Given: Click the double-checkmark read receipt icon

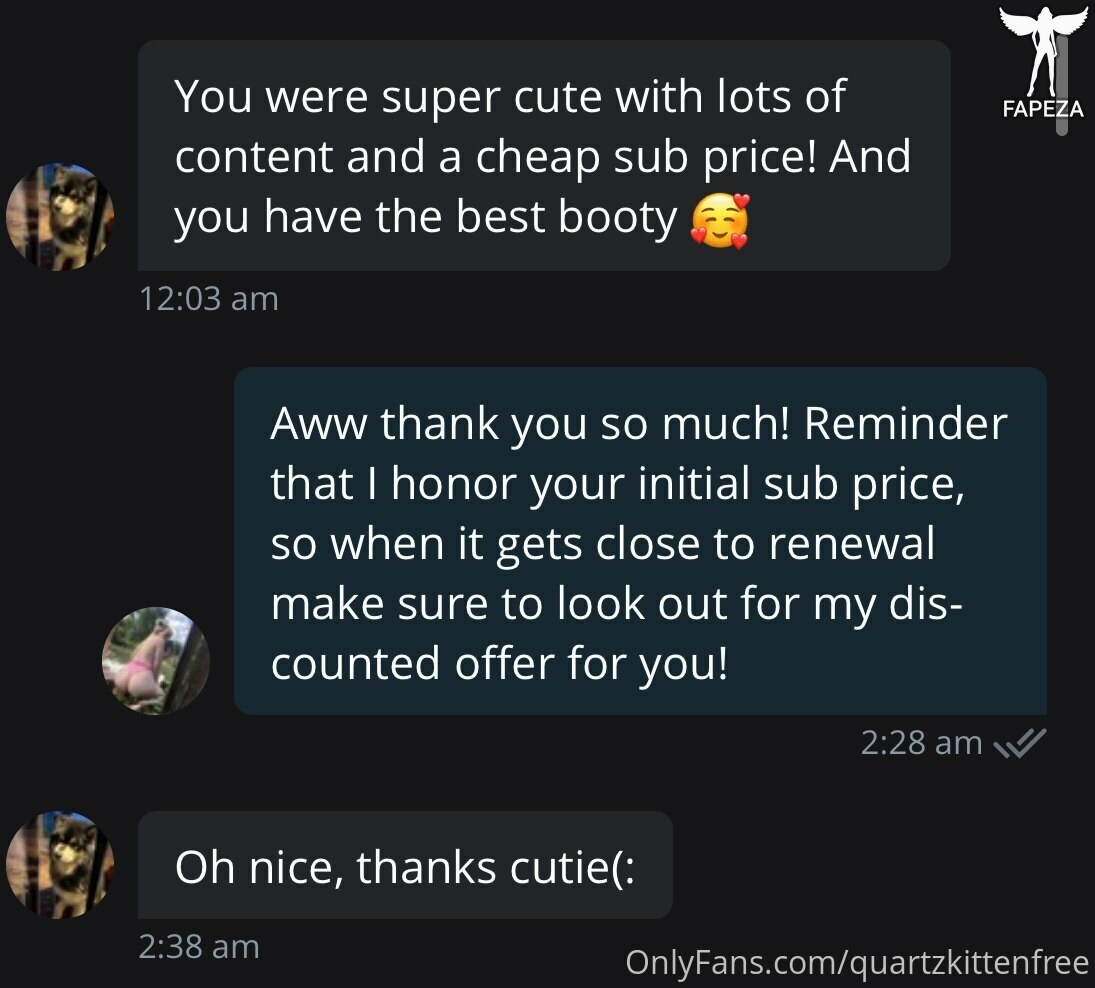Looking at the screenshot, I should [x=1020, y=743].
